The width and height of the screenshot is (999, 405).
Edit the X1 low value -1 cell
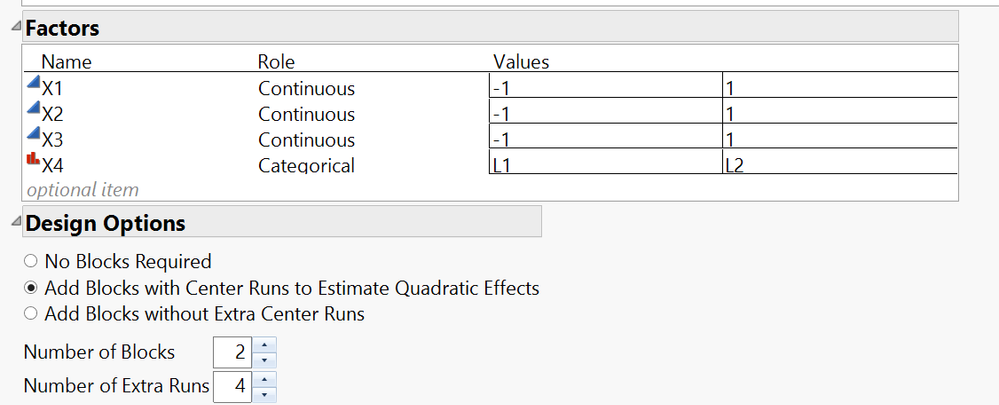click(x=605, y=85)
